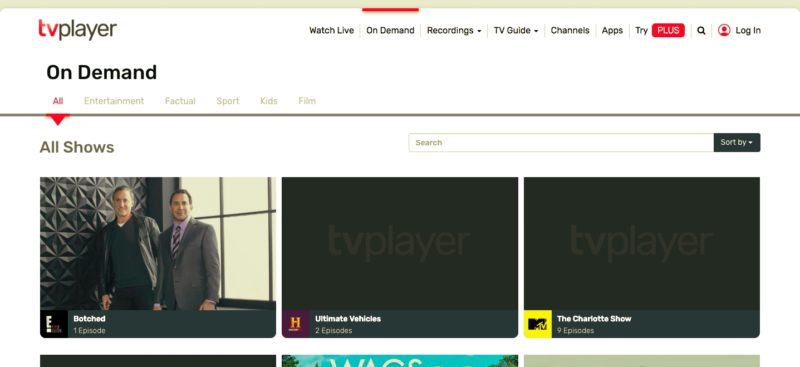
Task: Click the red PLUS button
Action: coord(668,31)
